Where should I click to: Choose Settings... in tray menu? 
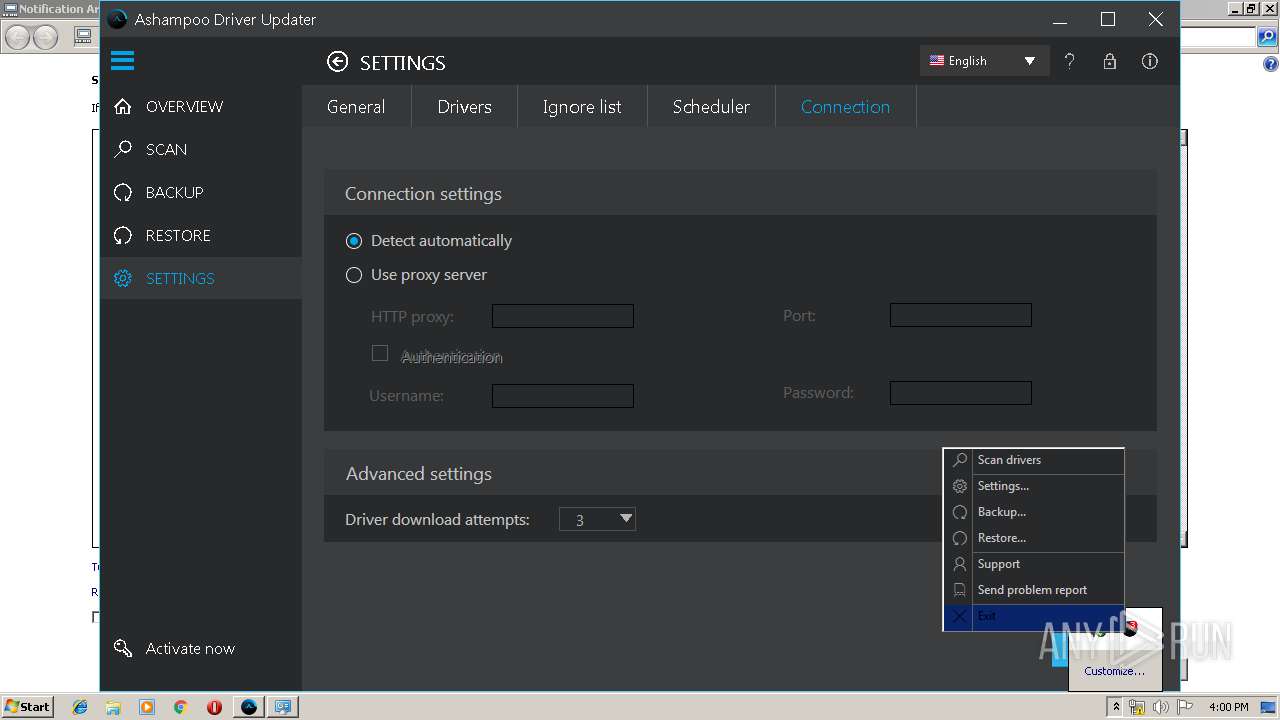[1033, 486]
